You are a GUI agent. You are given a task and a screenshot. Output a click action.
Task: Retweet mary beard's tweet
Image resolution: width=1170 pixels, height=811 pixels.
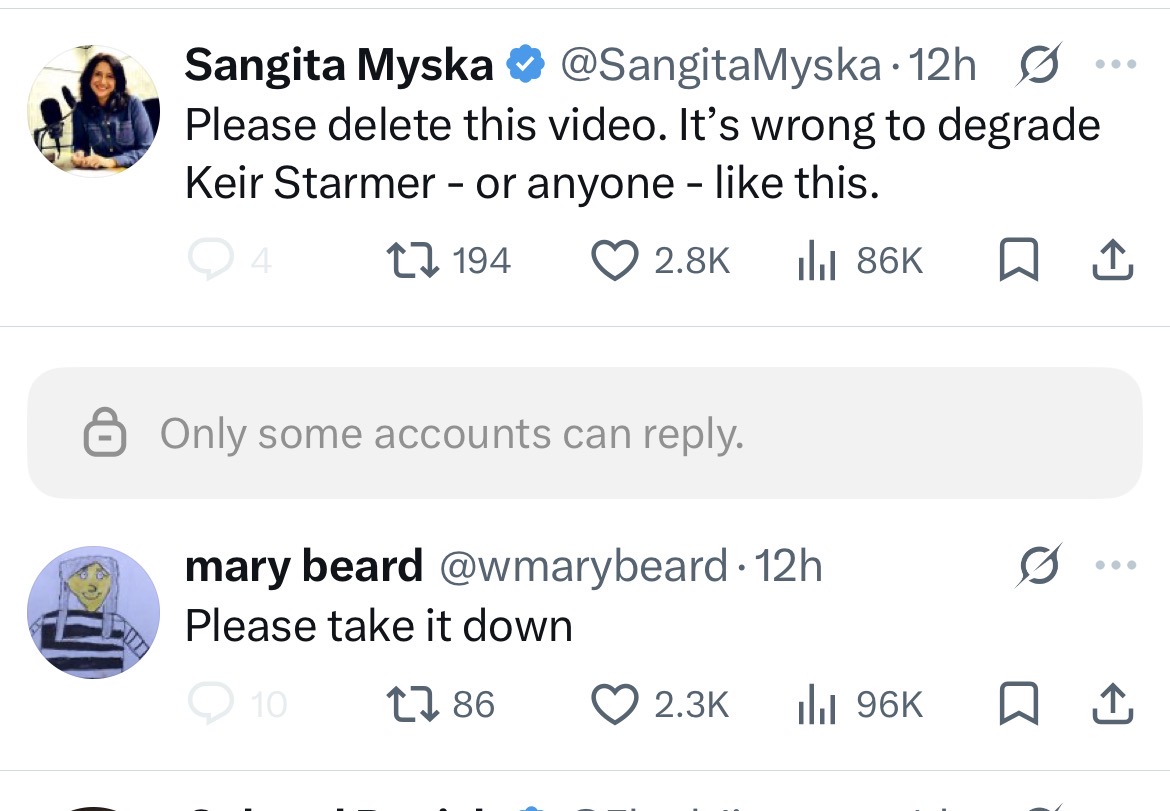tap(411, 705)
